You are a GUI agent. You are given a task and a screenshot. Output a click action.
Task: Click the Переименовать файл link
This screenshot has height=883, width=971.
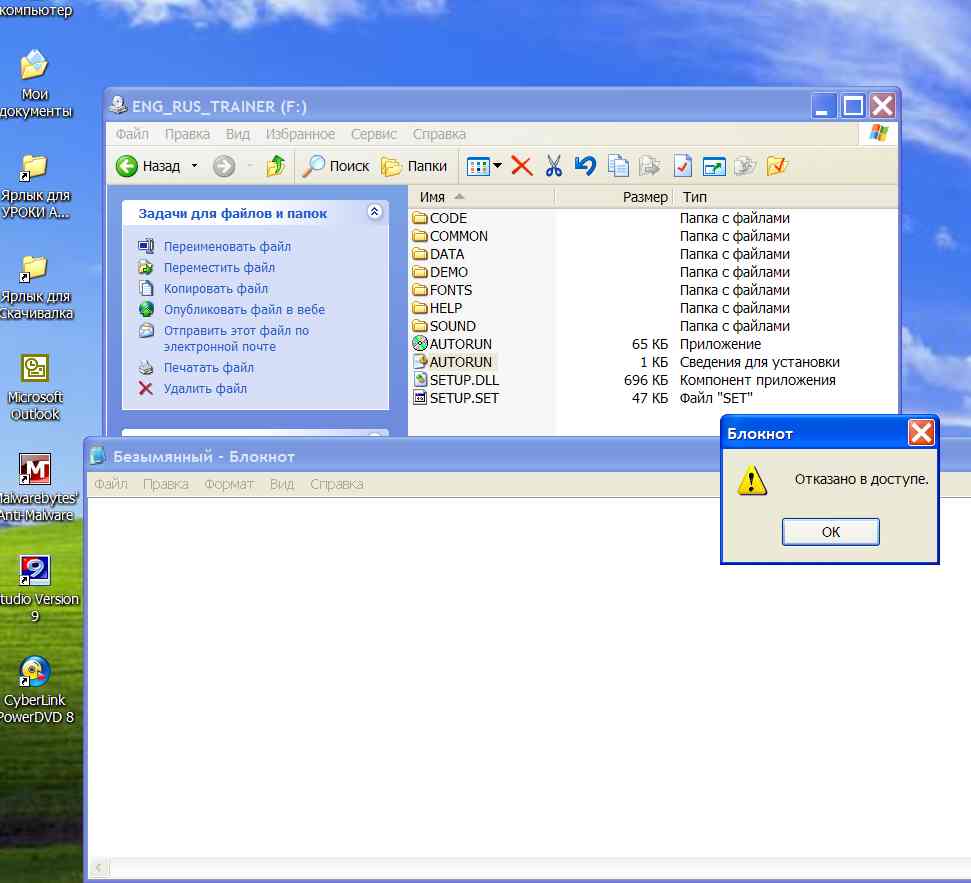pyautogui.click(x=227, y=246)
